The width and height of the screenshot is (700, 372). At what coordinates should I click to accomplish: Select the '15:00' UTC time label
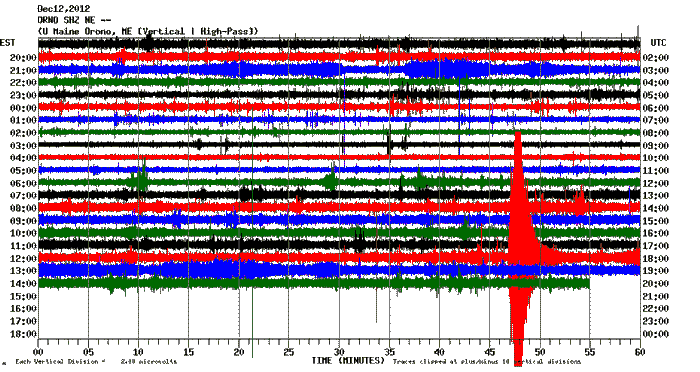click(x=655, y=221)
